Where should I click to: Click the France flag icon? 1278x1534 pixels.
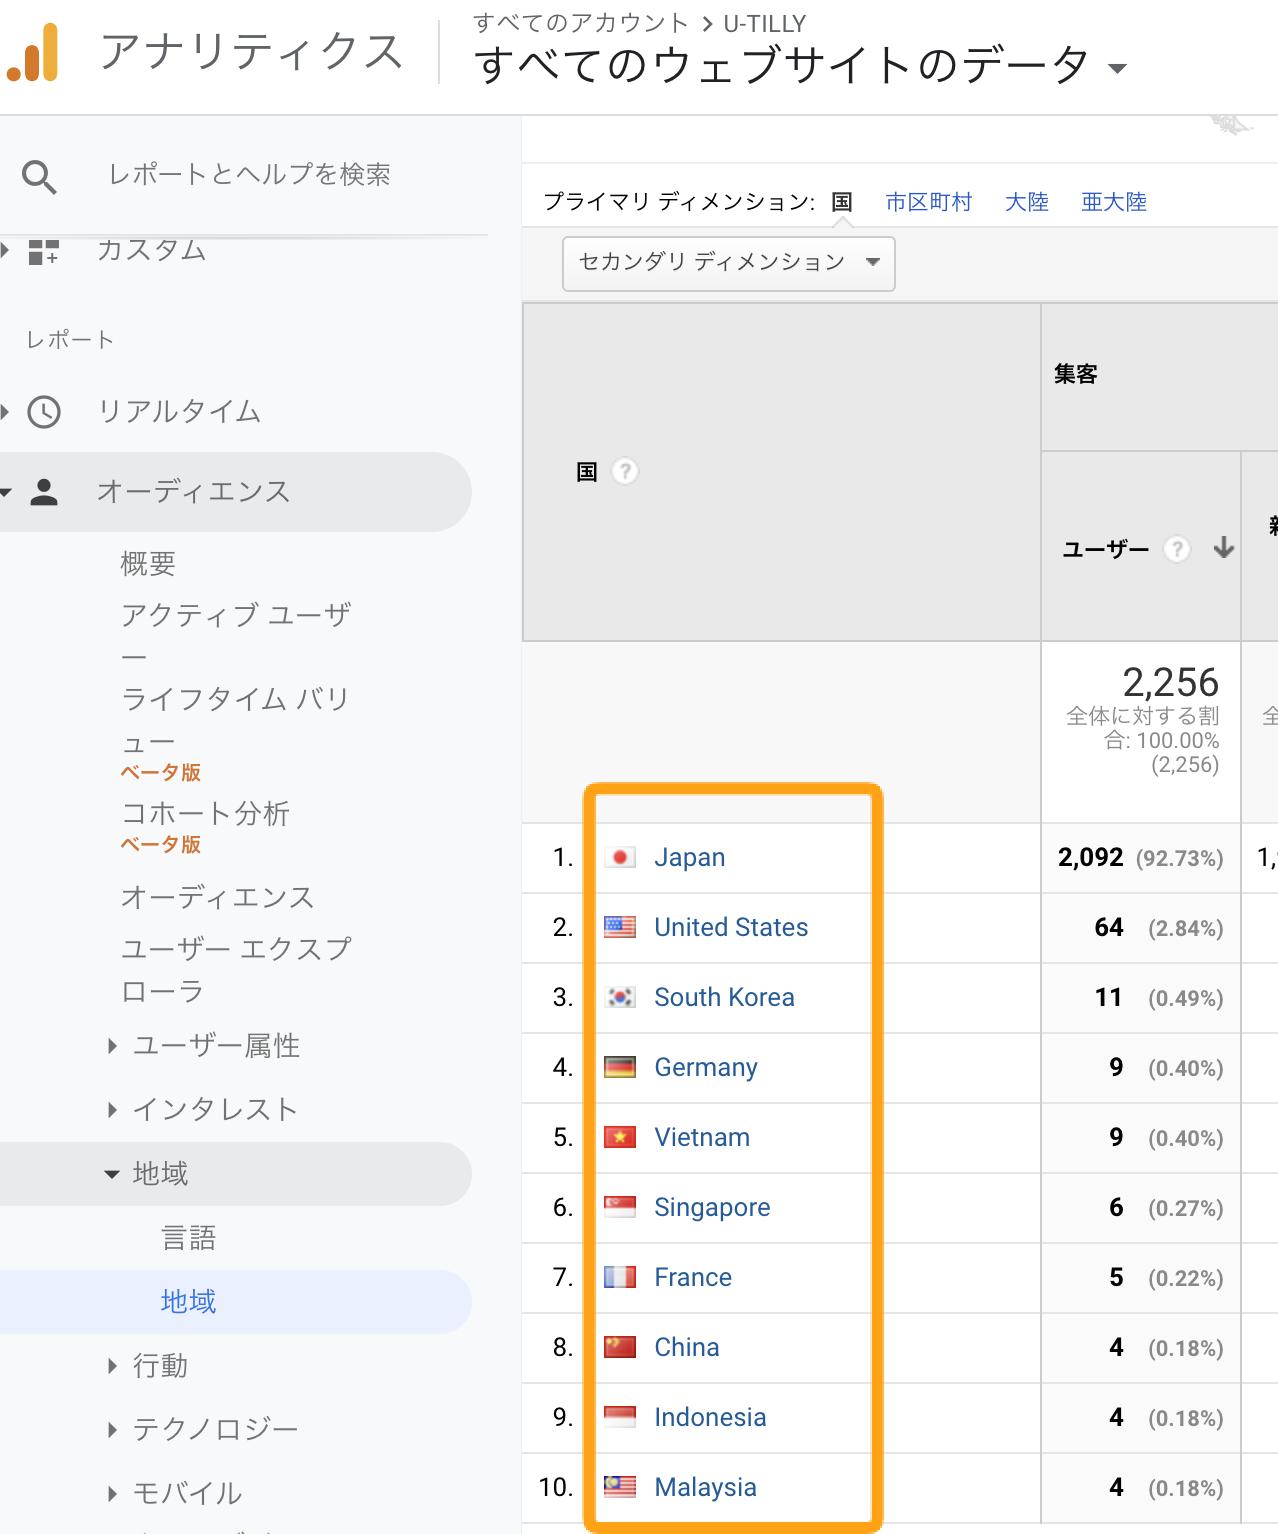tap(620, 1277)
